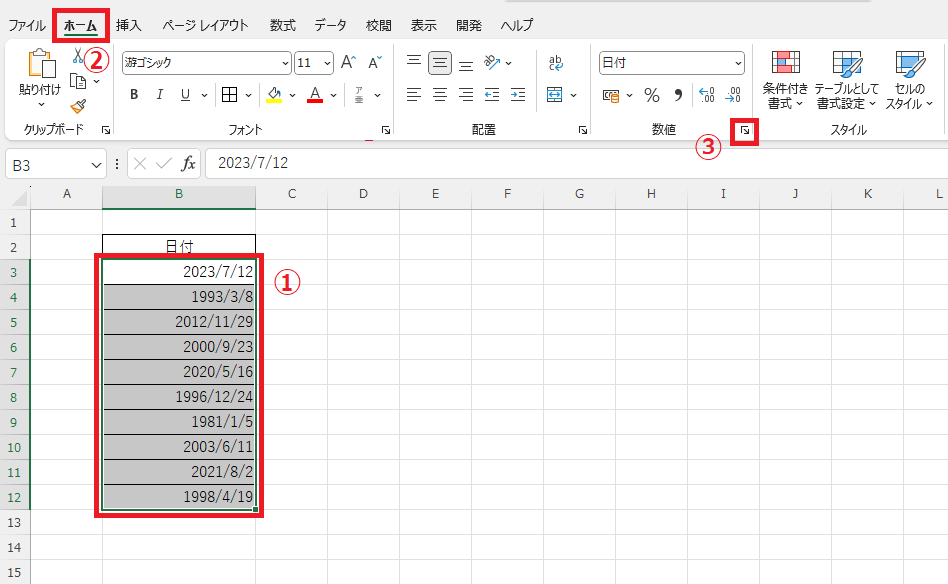Decrease font size with small A icon
Screen dimensions: 948x584
375,62
